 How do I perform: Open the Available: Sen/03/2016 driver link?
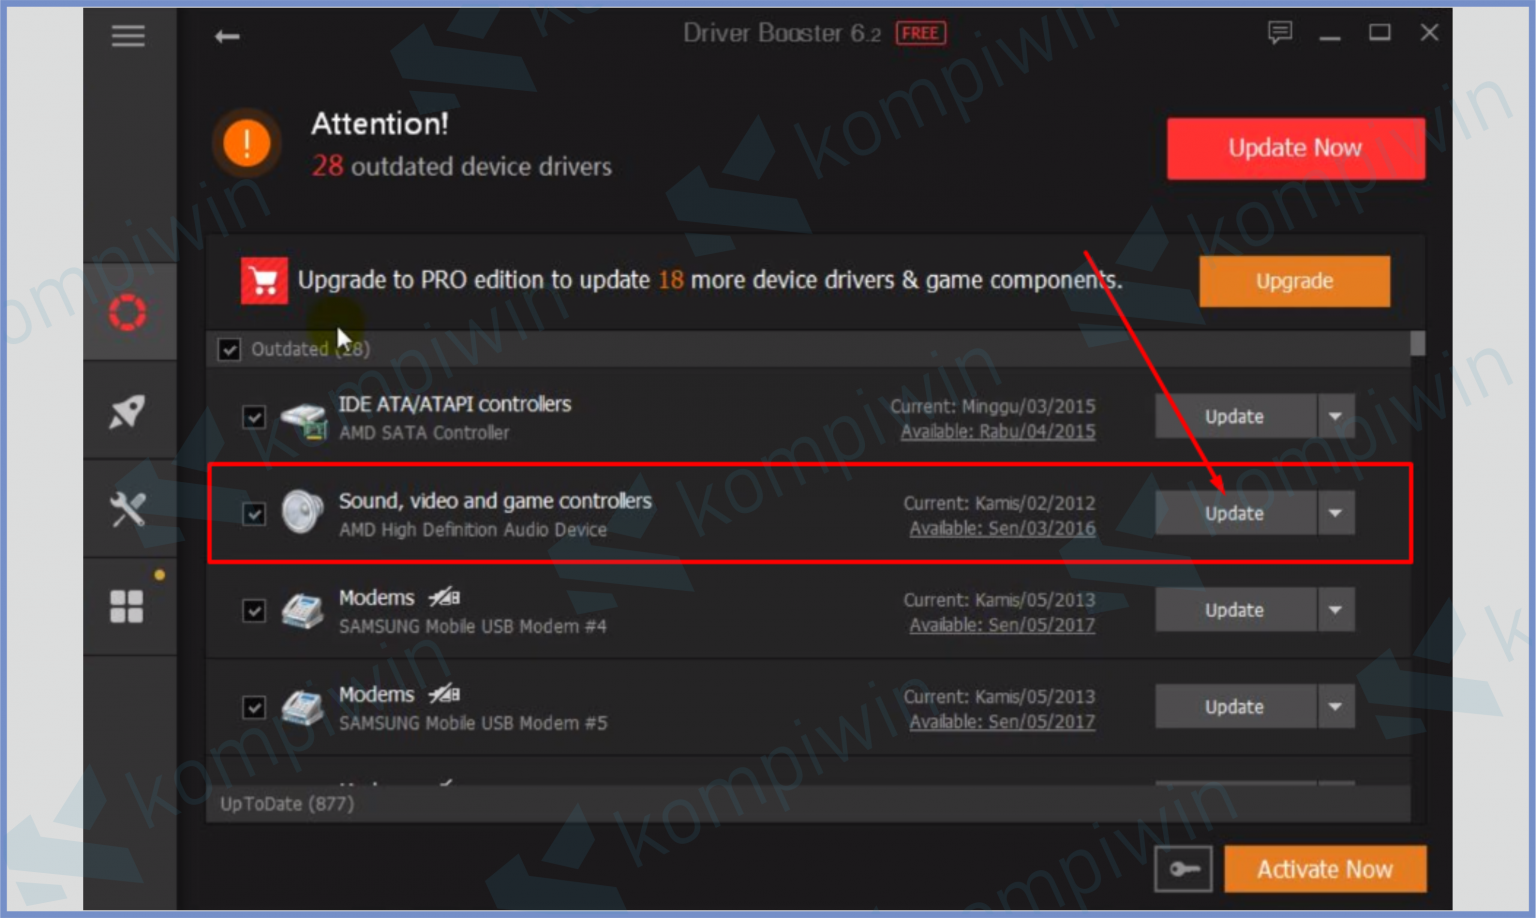point(1002,529)
